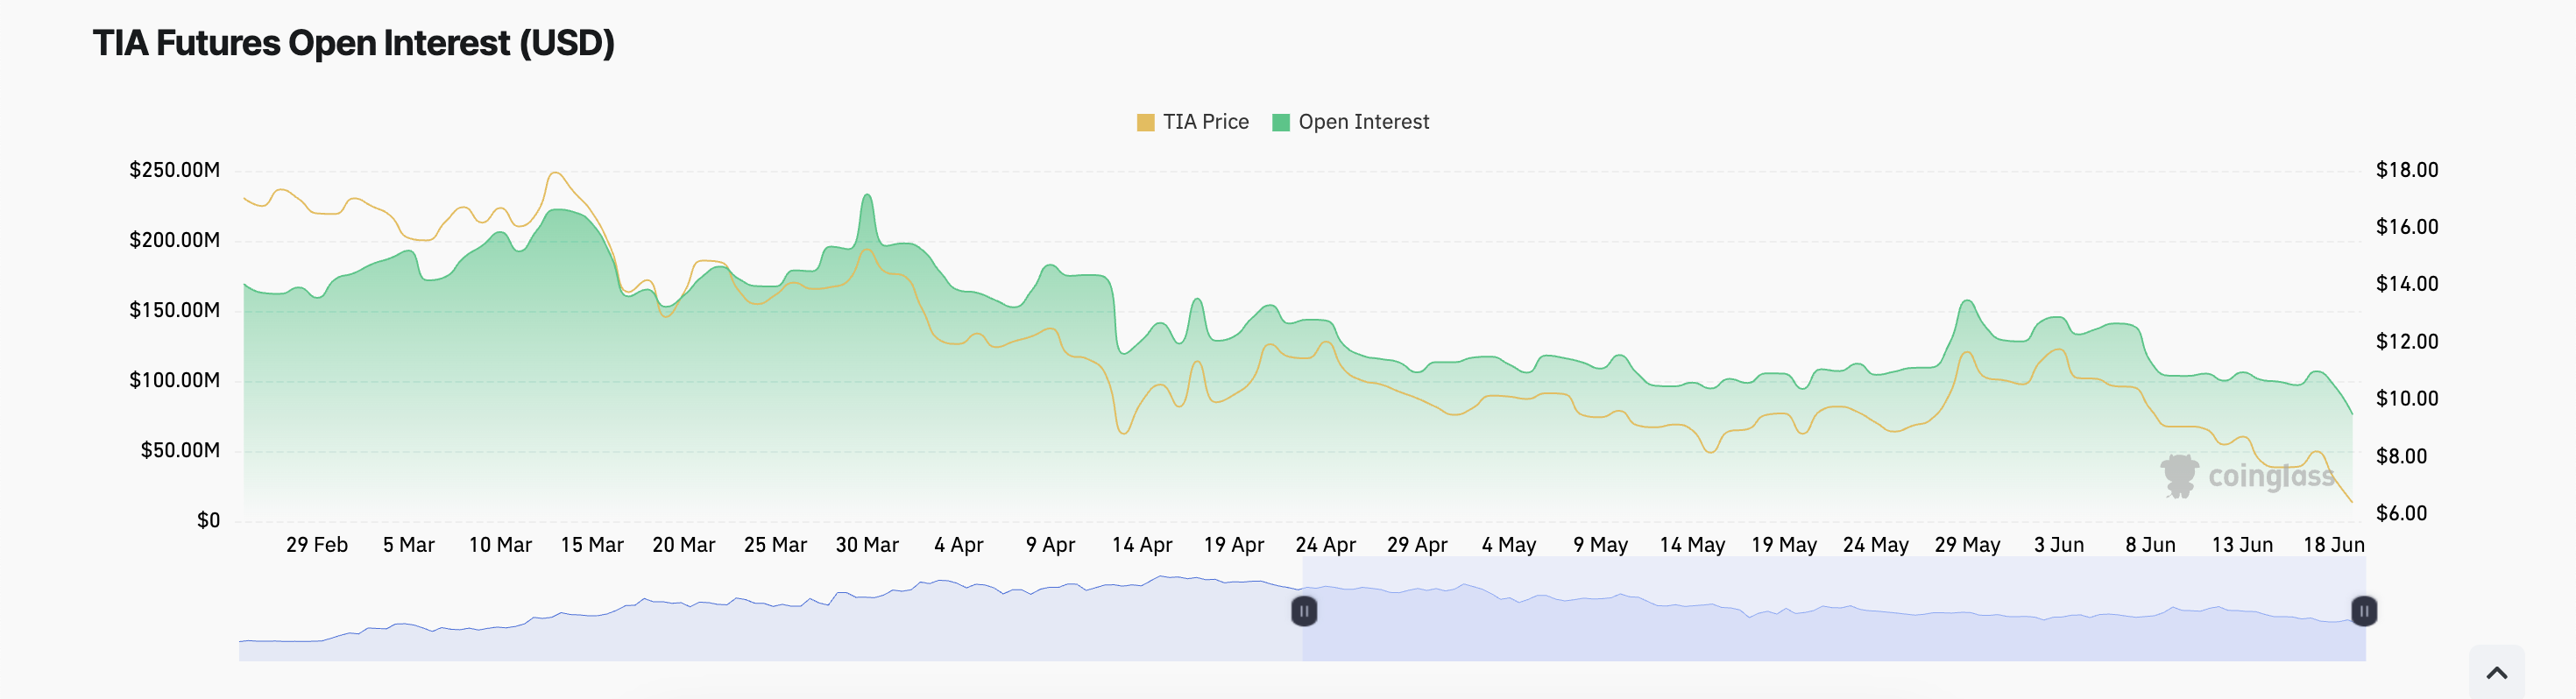Click the yellow TIA Price legend swatch
This screenshot has height=699, width=2576.
(x=1145, y=122)
